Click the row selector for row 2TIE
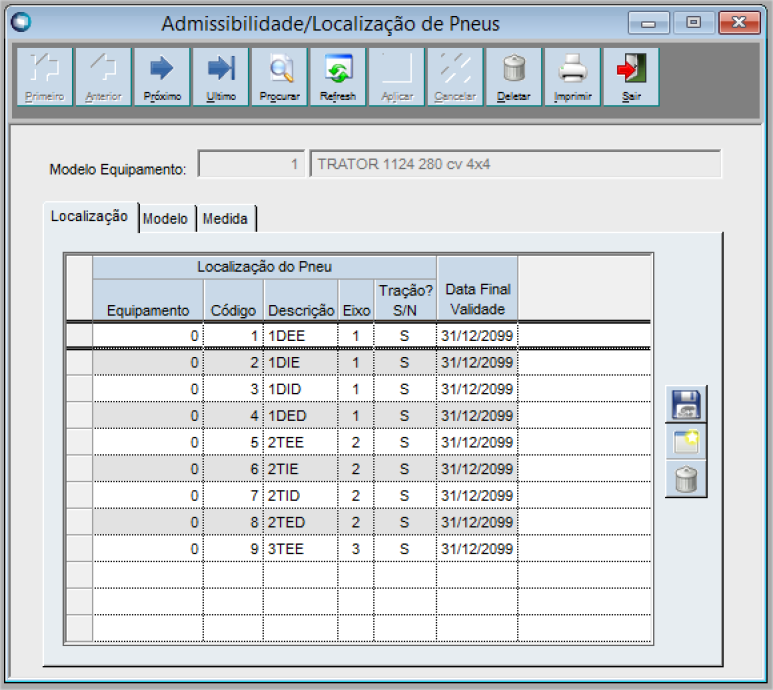Screen dimensions: 773x690 79,469
